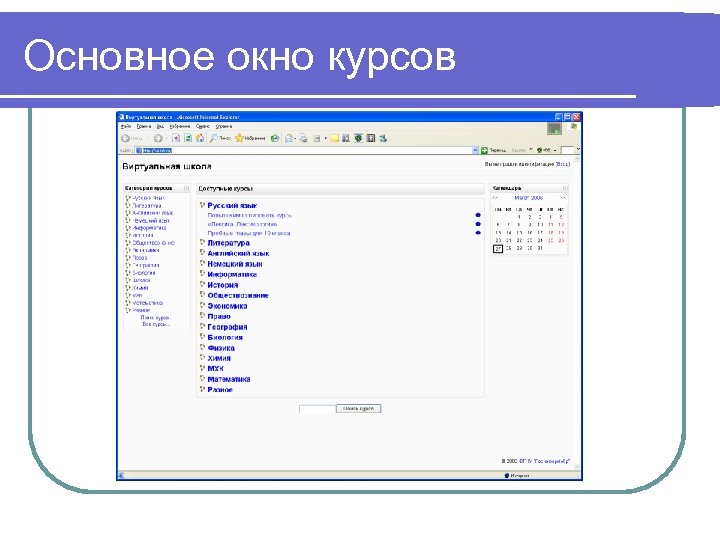Open the Вид menu
The width and height of the screenshot is (720, 540).
(x=160, y=126)
